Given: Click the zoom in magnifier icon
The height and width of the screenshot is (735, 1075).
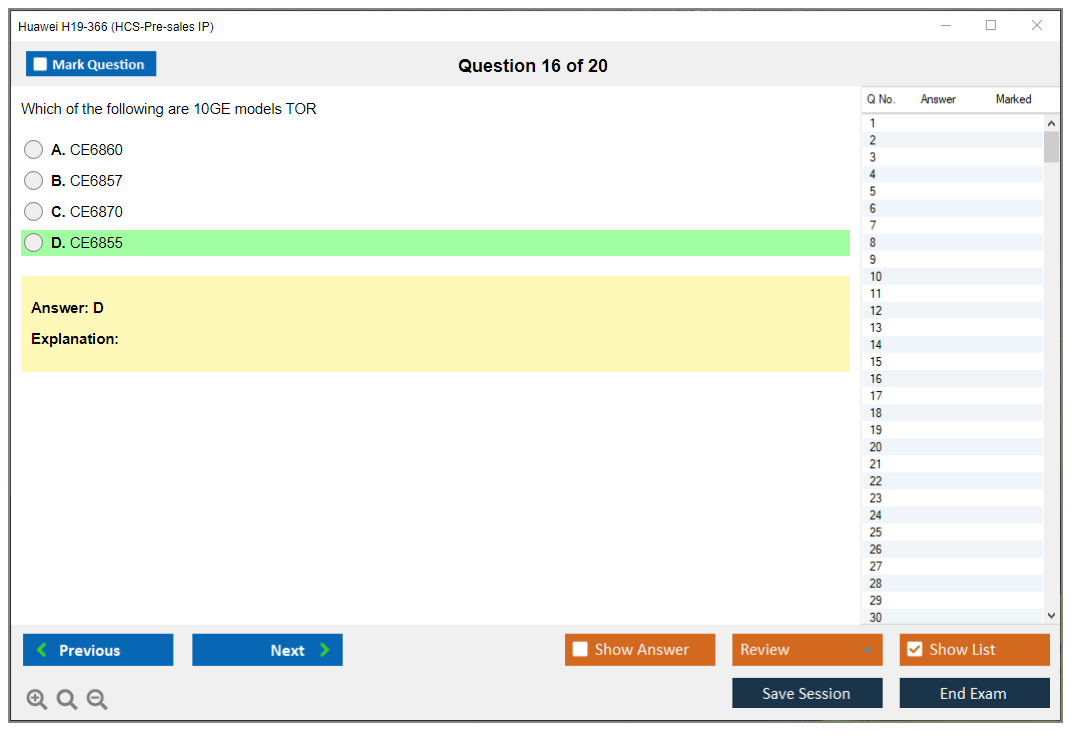Looking at the screenshot, I should (37, 700).
